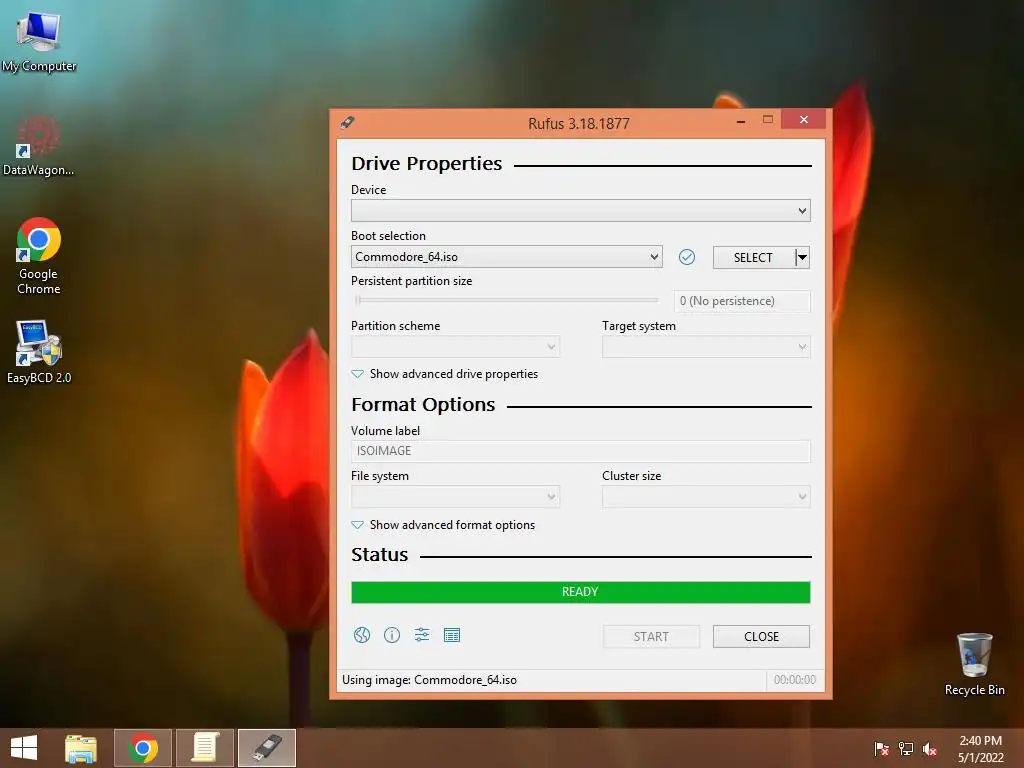Minimize the Rufus window

pyautogui.click(x=741, y=121)
